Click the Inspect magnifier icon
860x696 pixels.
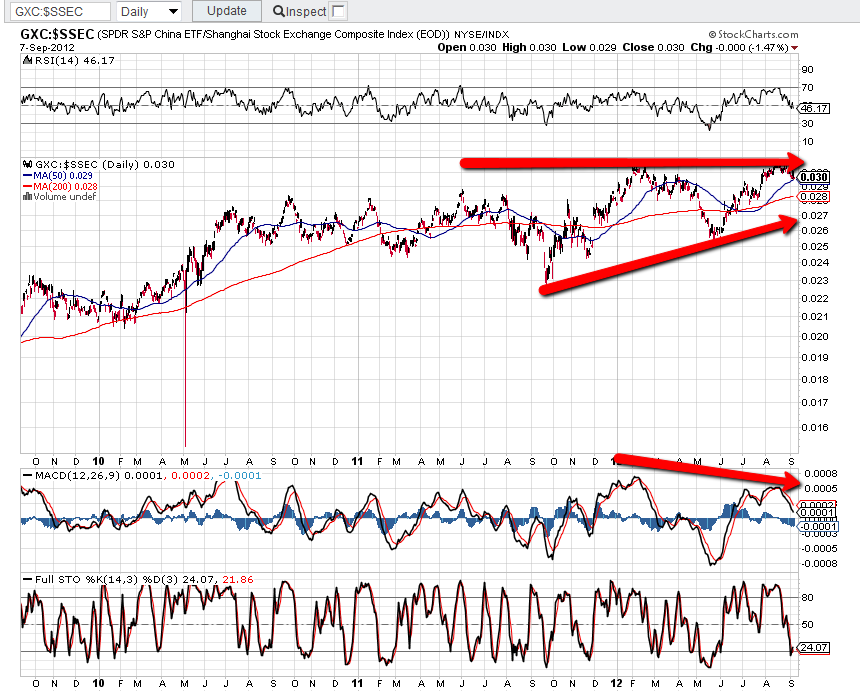[278, 11]
